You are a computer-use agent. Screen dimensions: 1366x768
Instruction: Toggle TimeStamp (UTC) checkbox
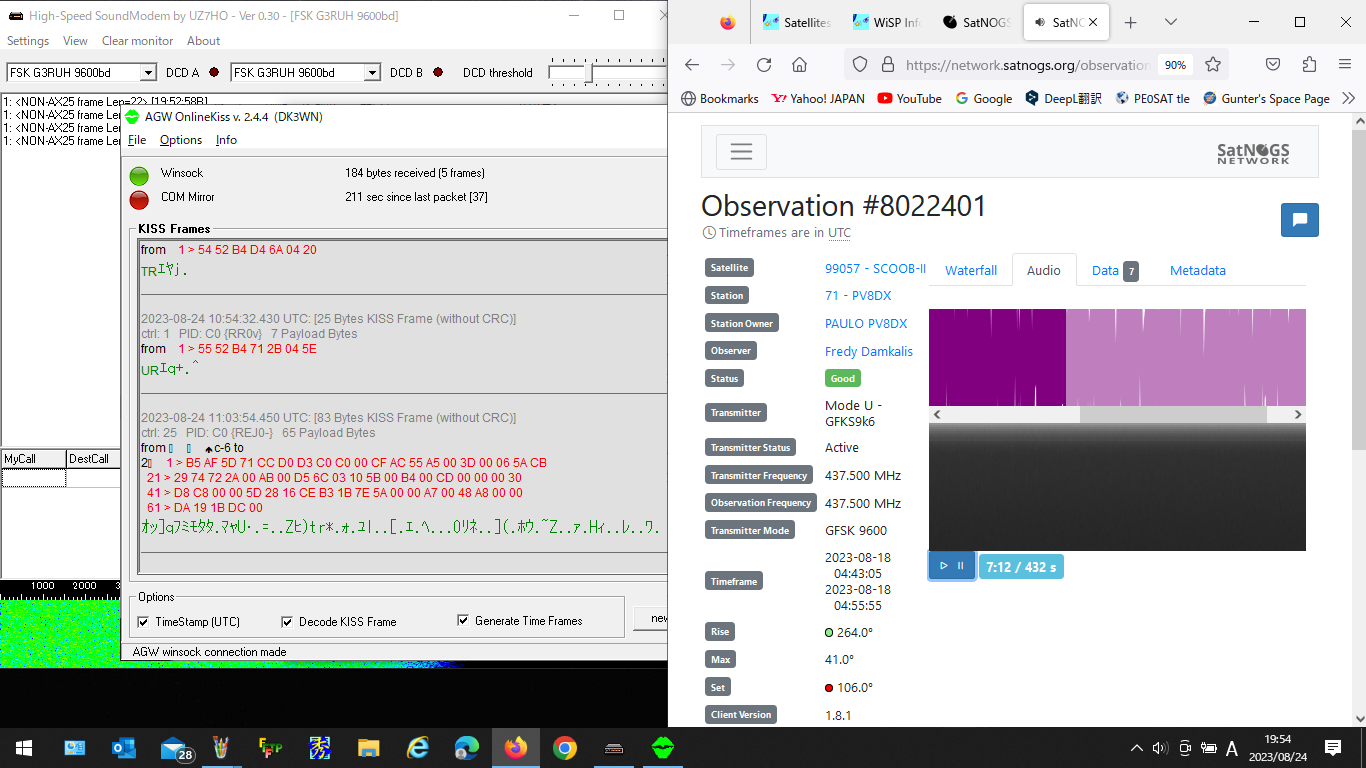143,621
